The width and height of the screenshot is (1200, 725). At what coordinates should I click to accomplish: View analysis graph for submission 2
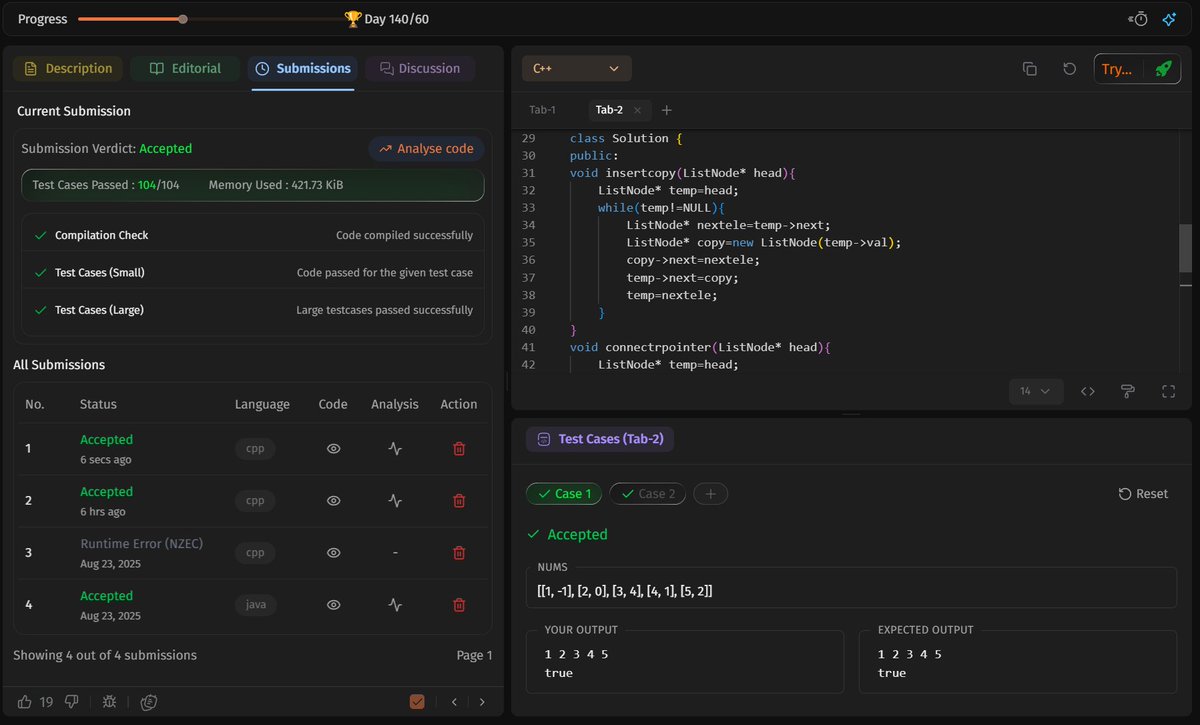(x=395, y=501)
